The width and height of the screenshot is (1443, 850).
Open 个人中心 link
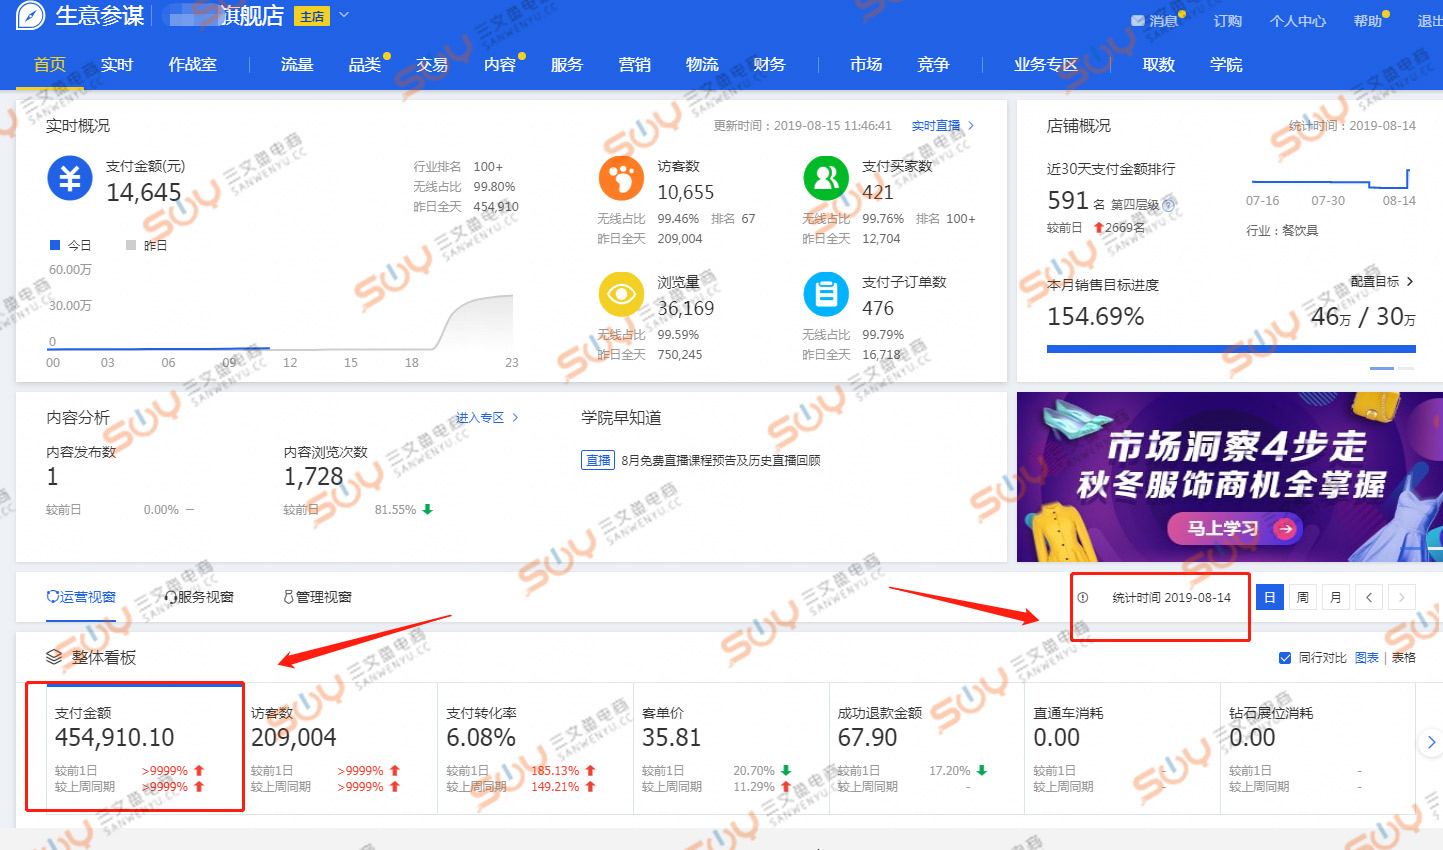click(1298, 21)
